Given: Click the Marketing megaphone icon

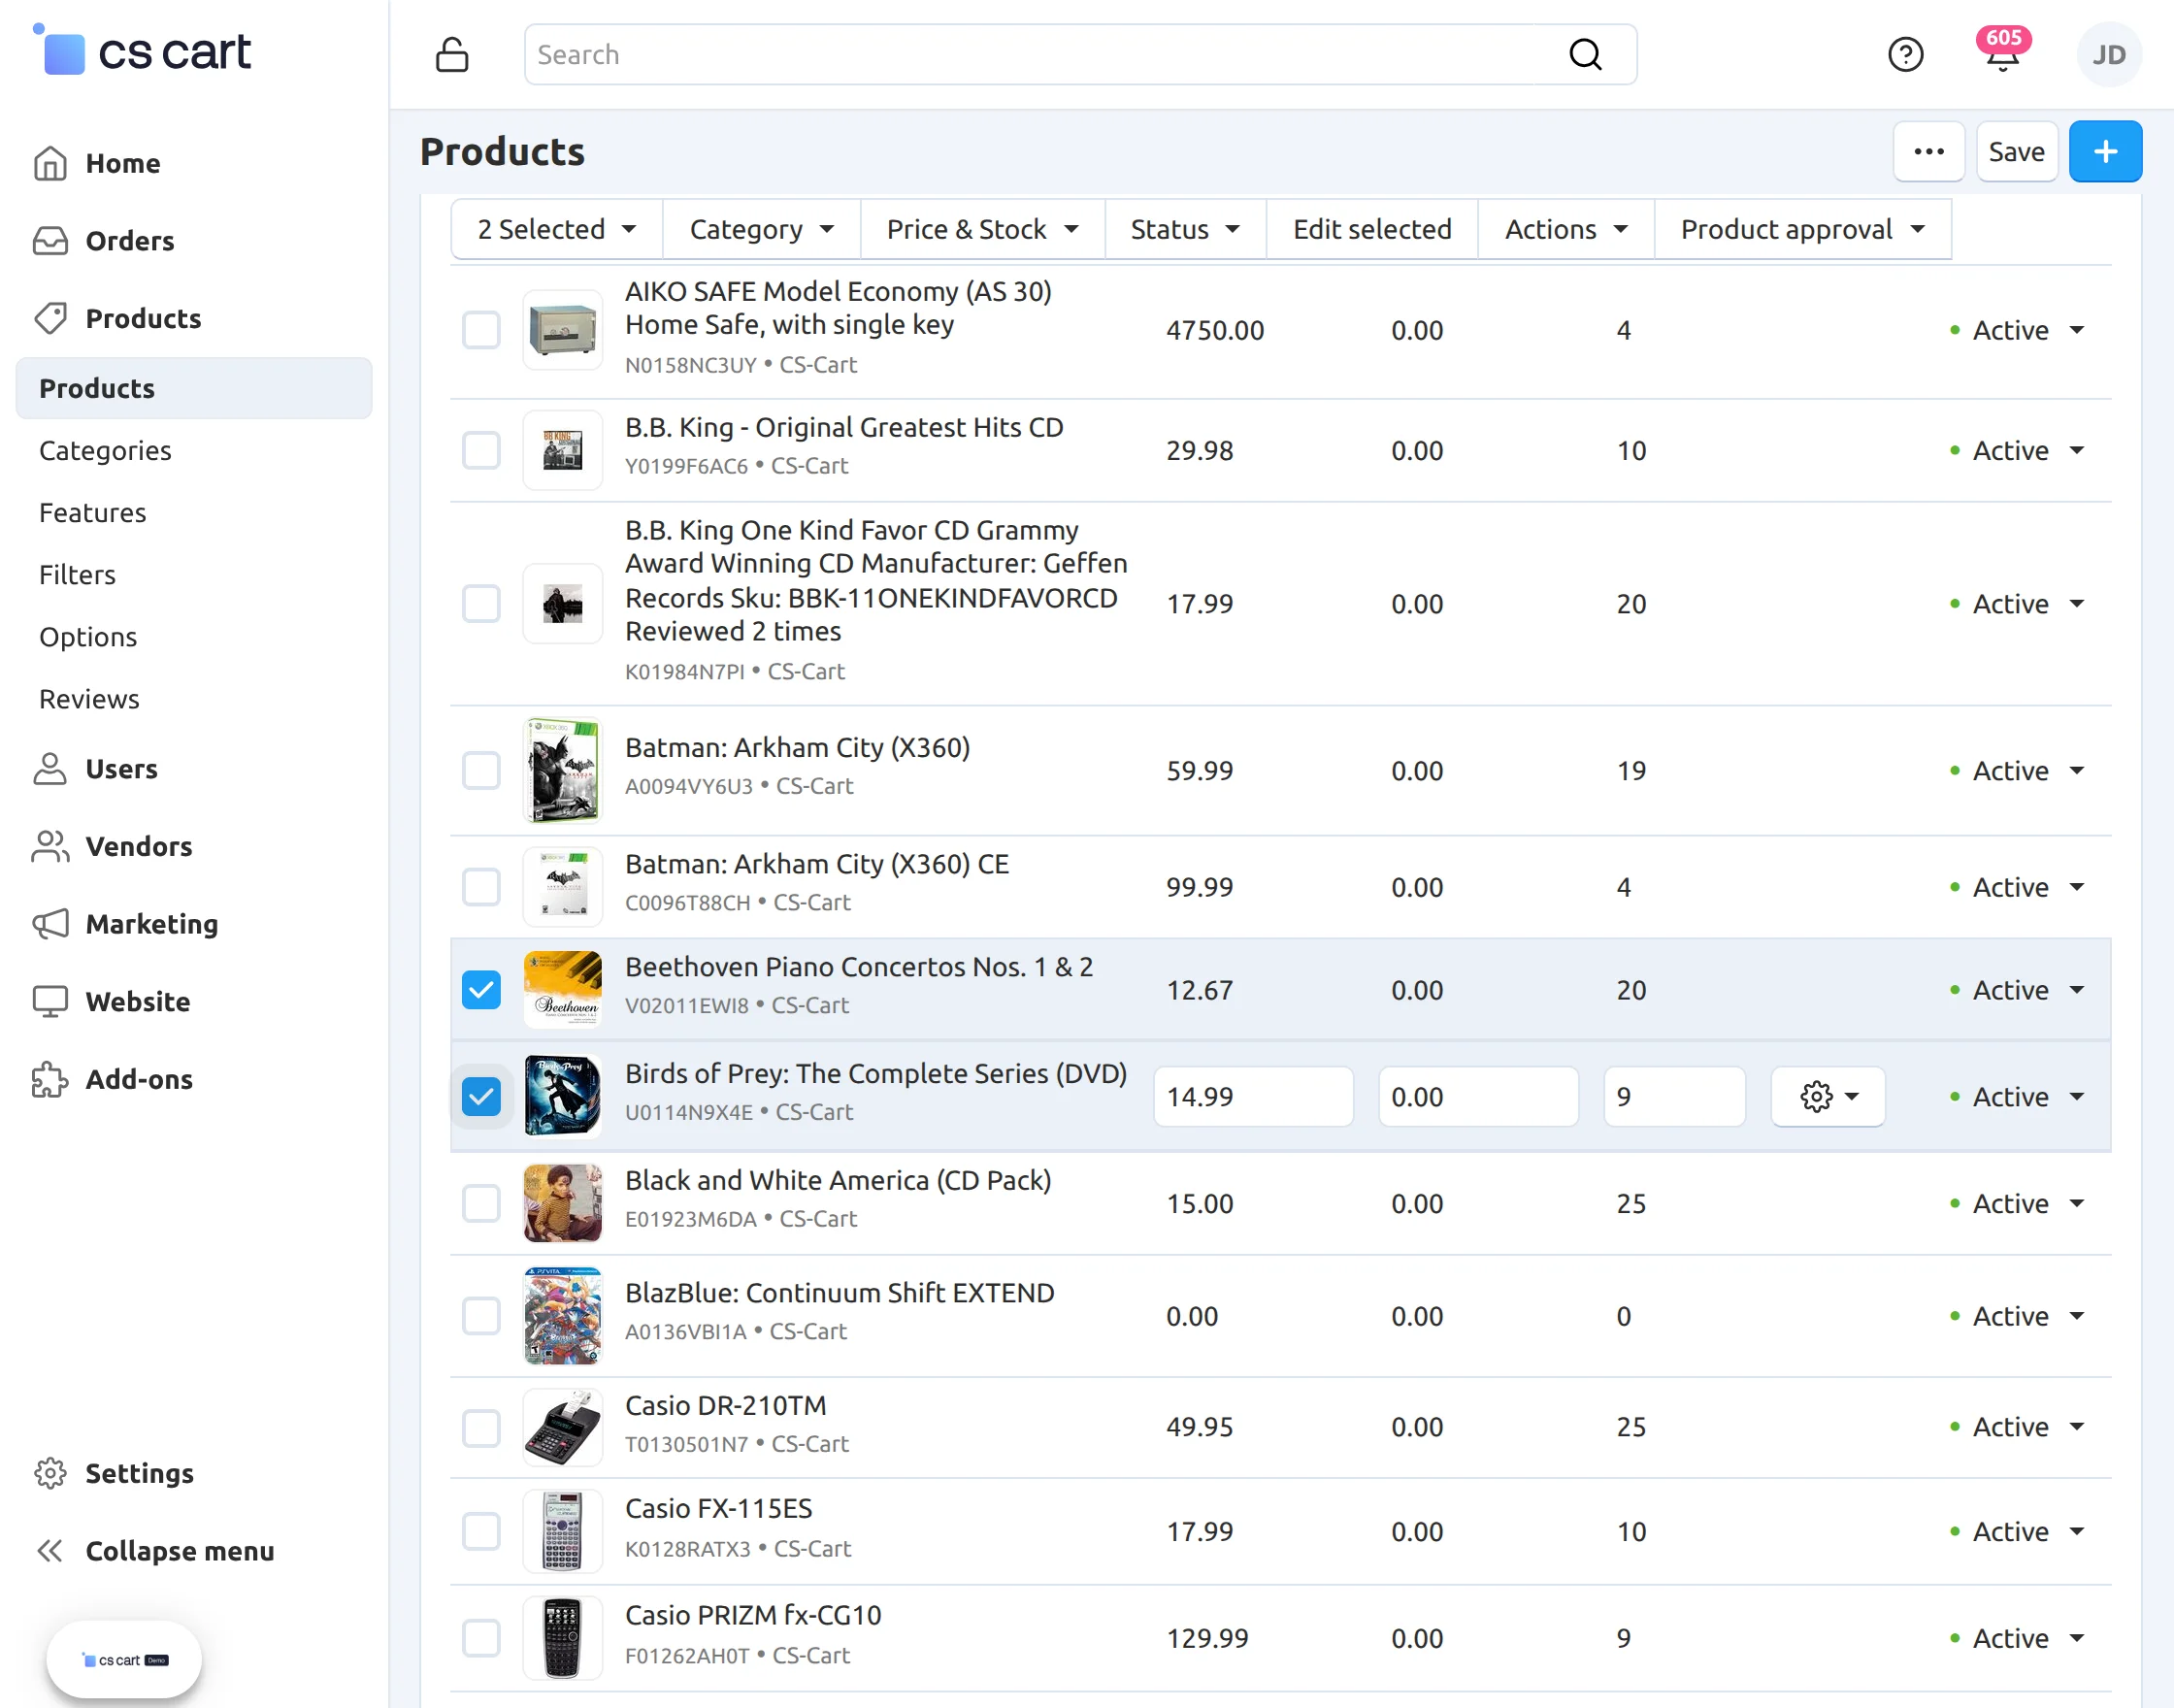Looking at the screenshot, I should coord(50,924).
